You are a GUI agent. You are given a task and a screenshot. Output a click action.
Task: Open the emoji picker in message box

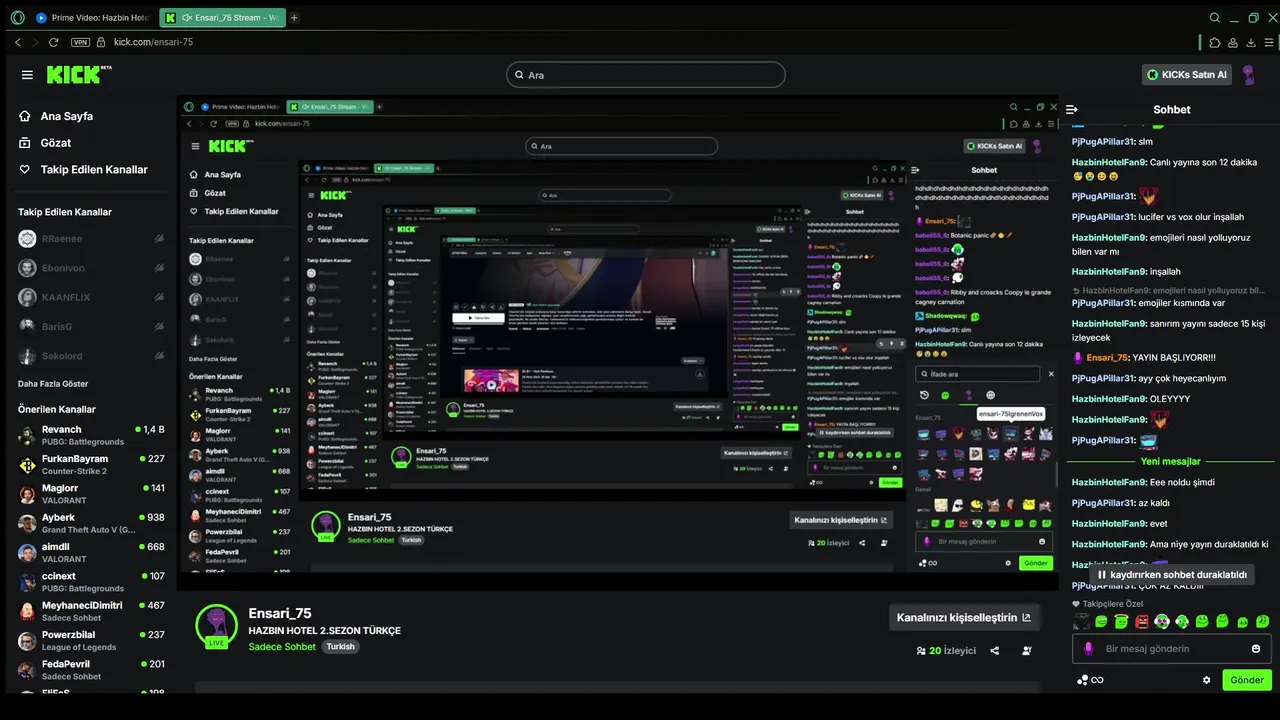pos(1256,649)
